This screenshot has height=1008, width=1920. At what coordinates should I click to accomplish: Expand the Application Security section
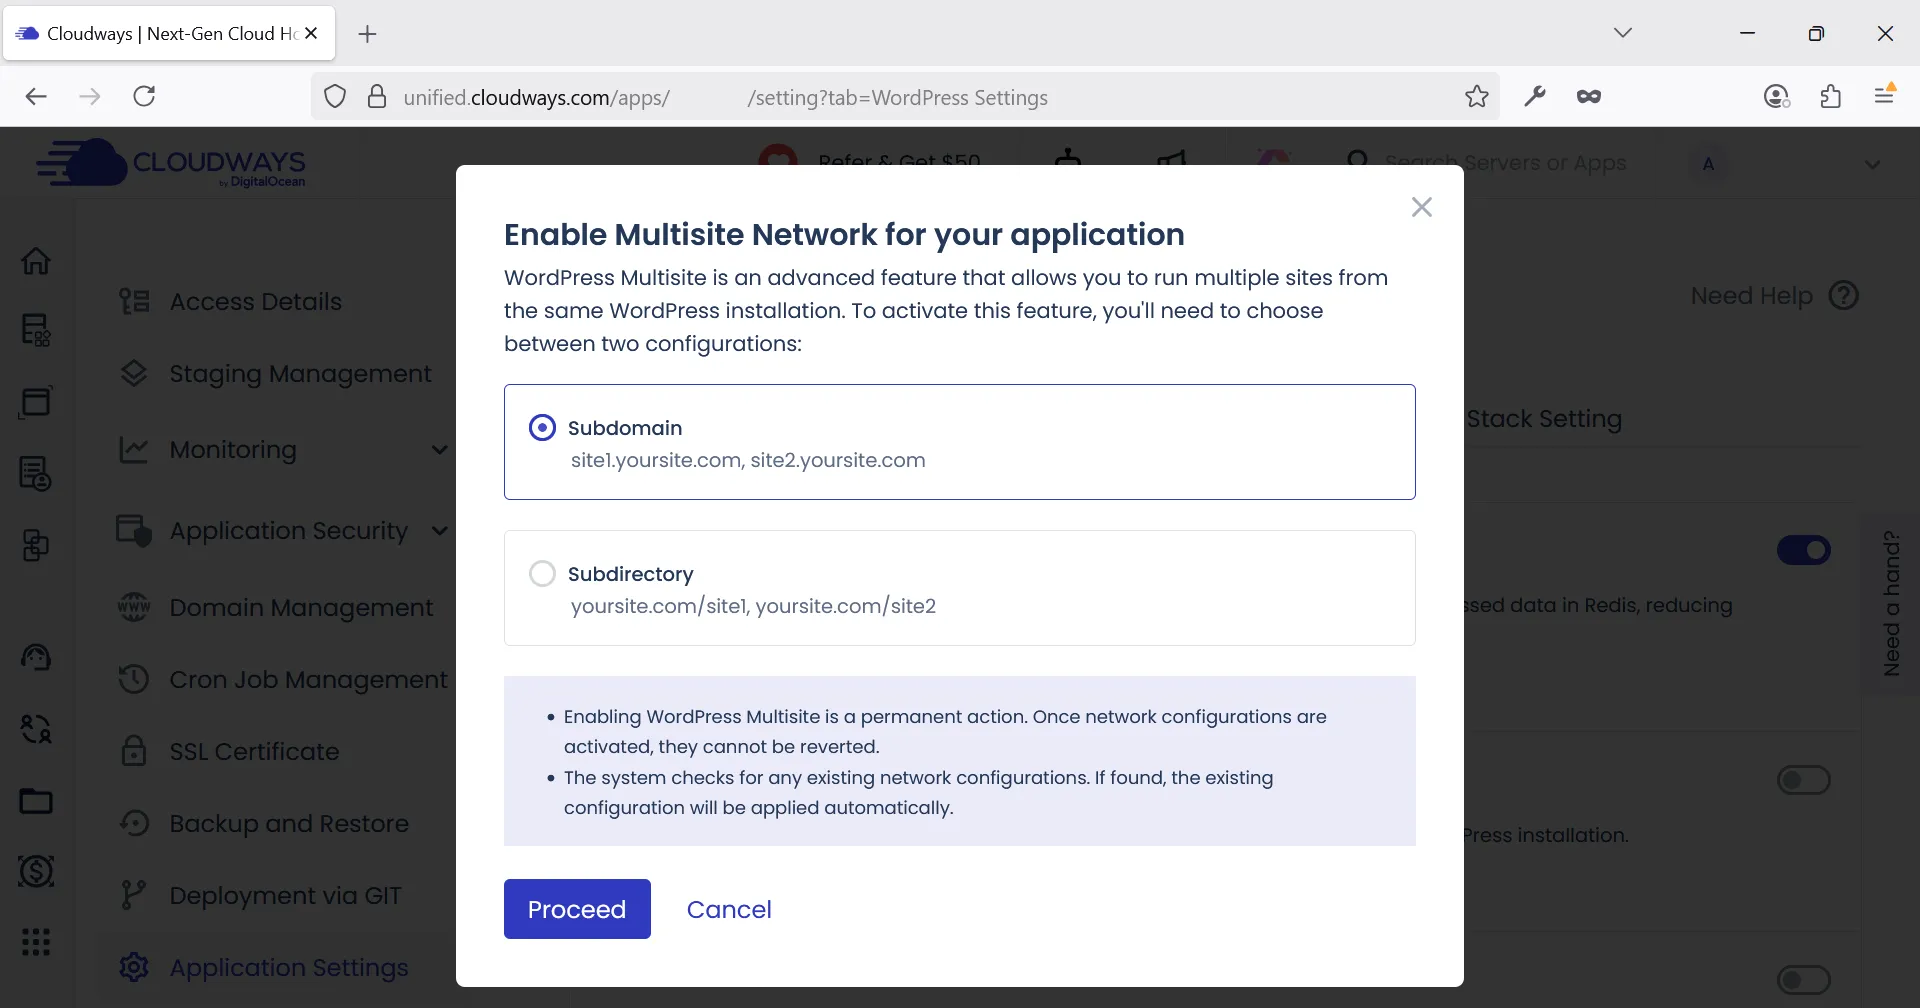[x=440, y=530]
